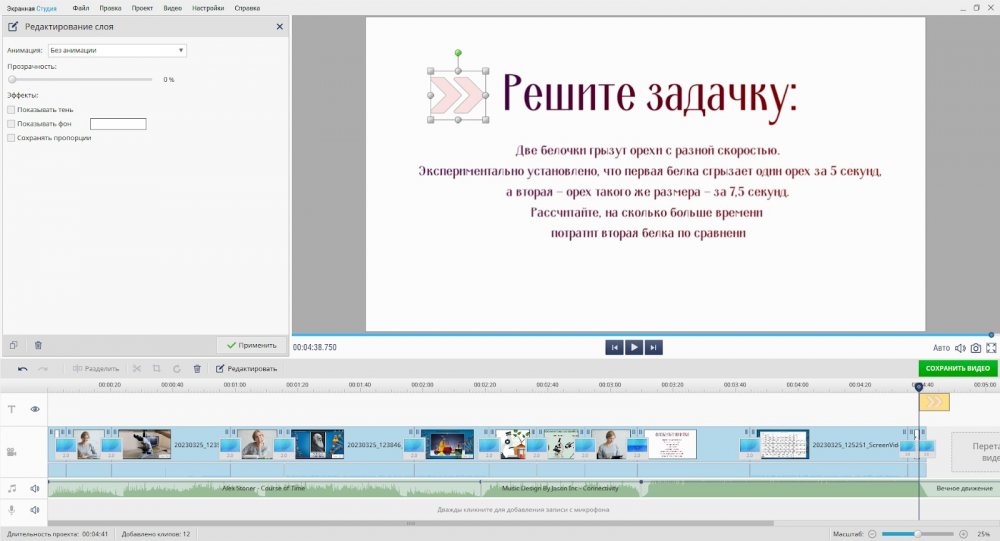Click the undo arrow in timeline toolbar
Screen dimensions: 1000x541
pyautogui.click(x=23, y=368)
